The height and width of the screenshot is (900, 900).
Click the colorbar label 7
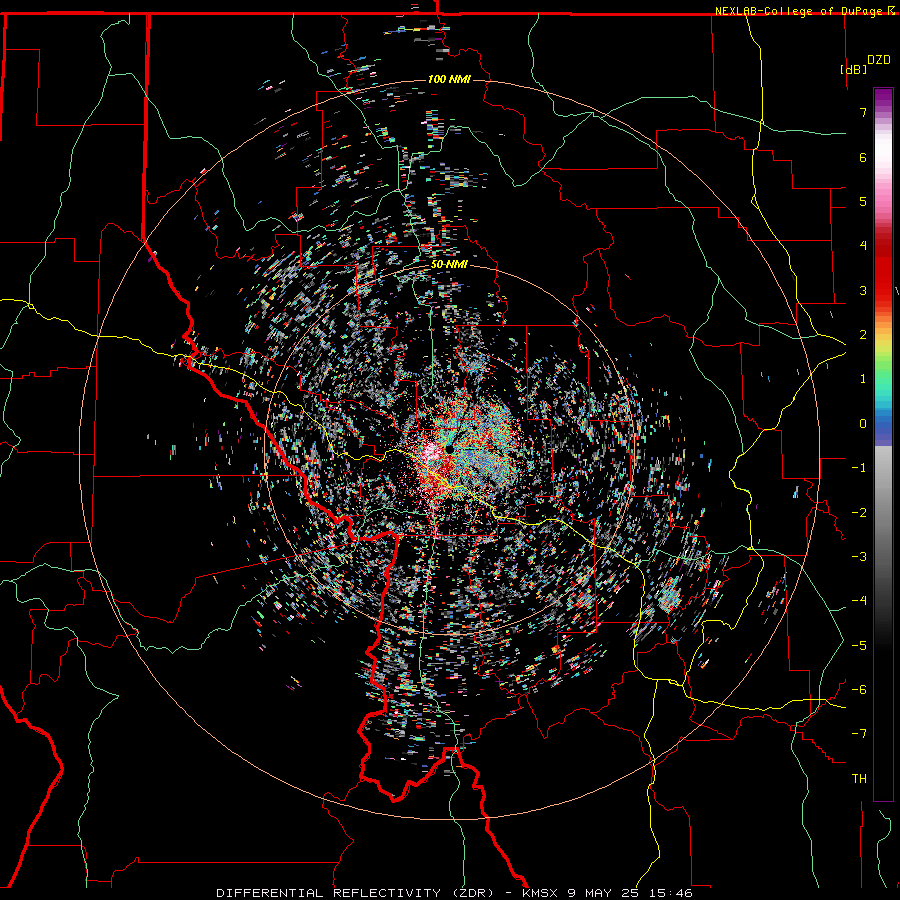pyautogui.click(x=863, y=112)
